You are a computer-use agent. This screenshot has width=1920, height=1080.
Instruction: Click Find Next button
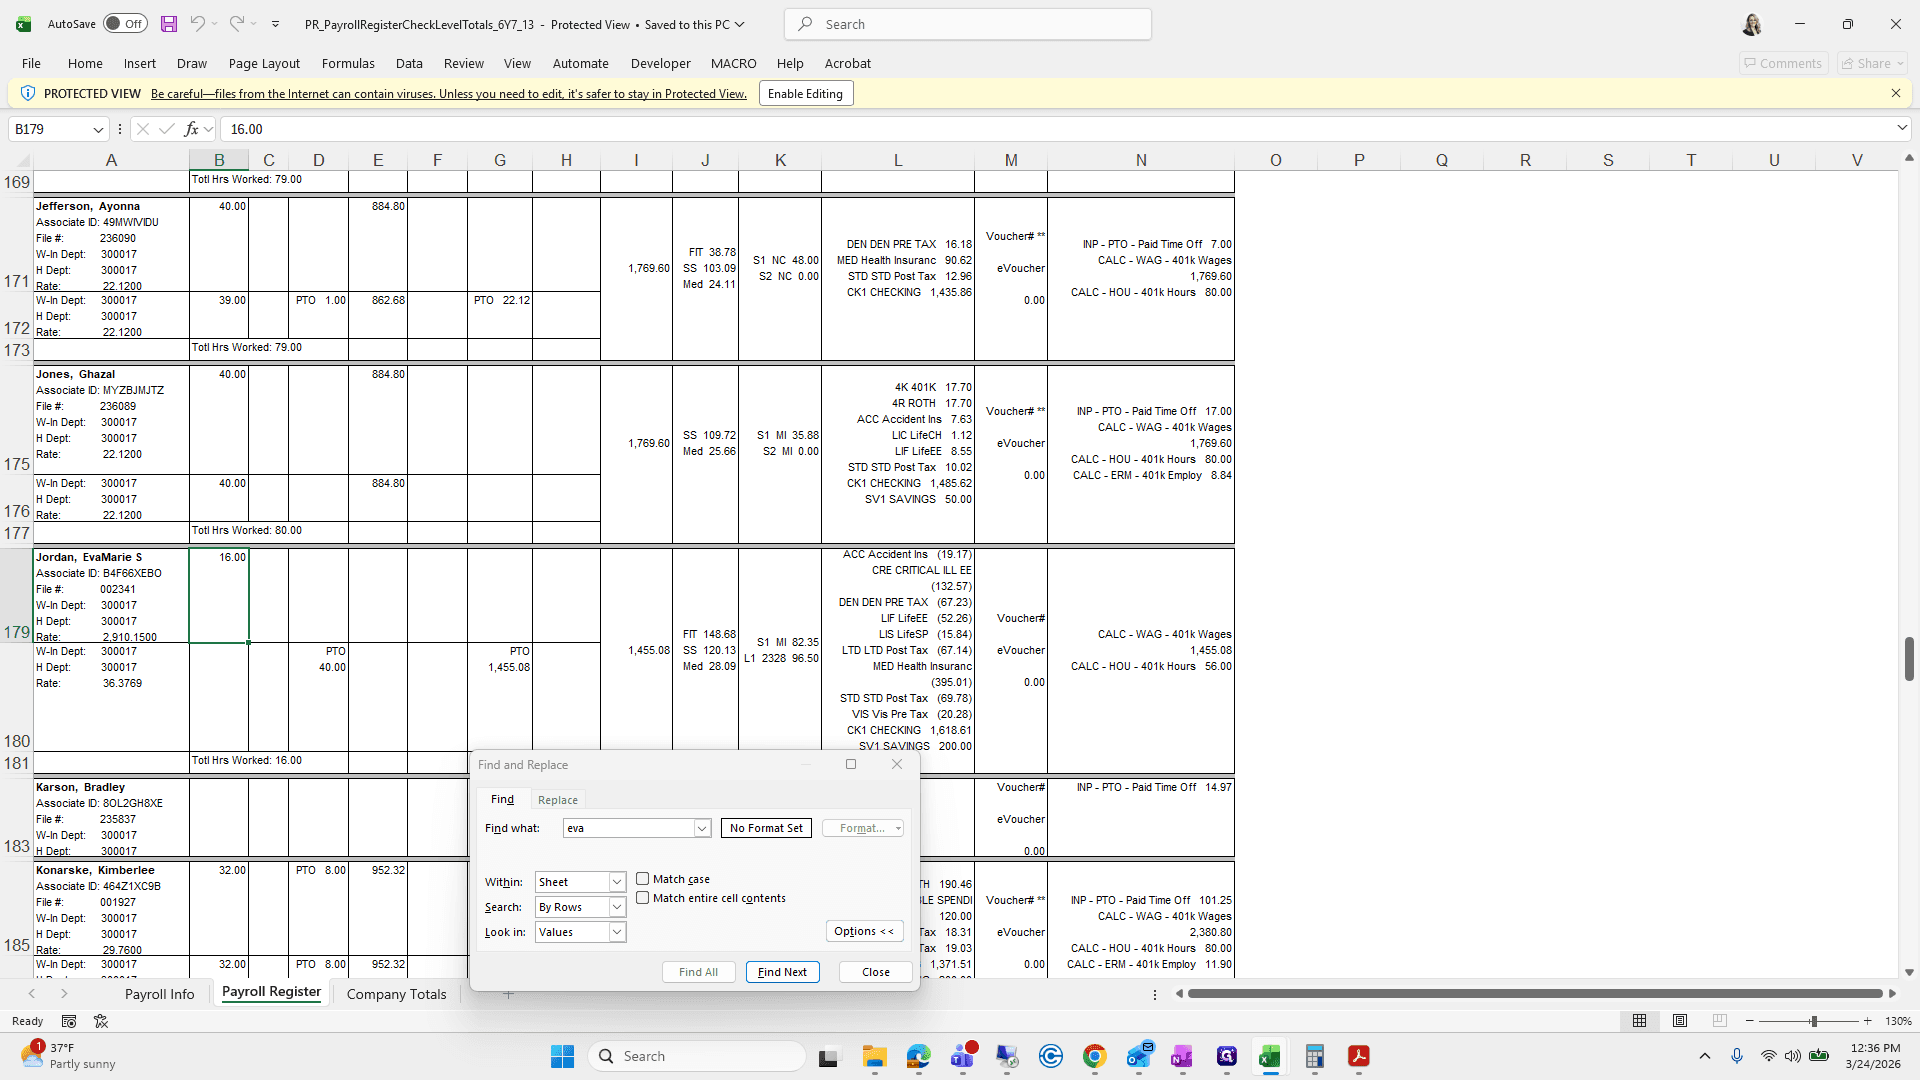click(x=782, y=972)
